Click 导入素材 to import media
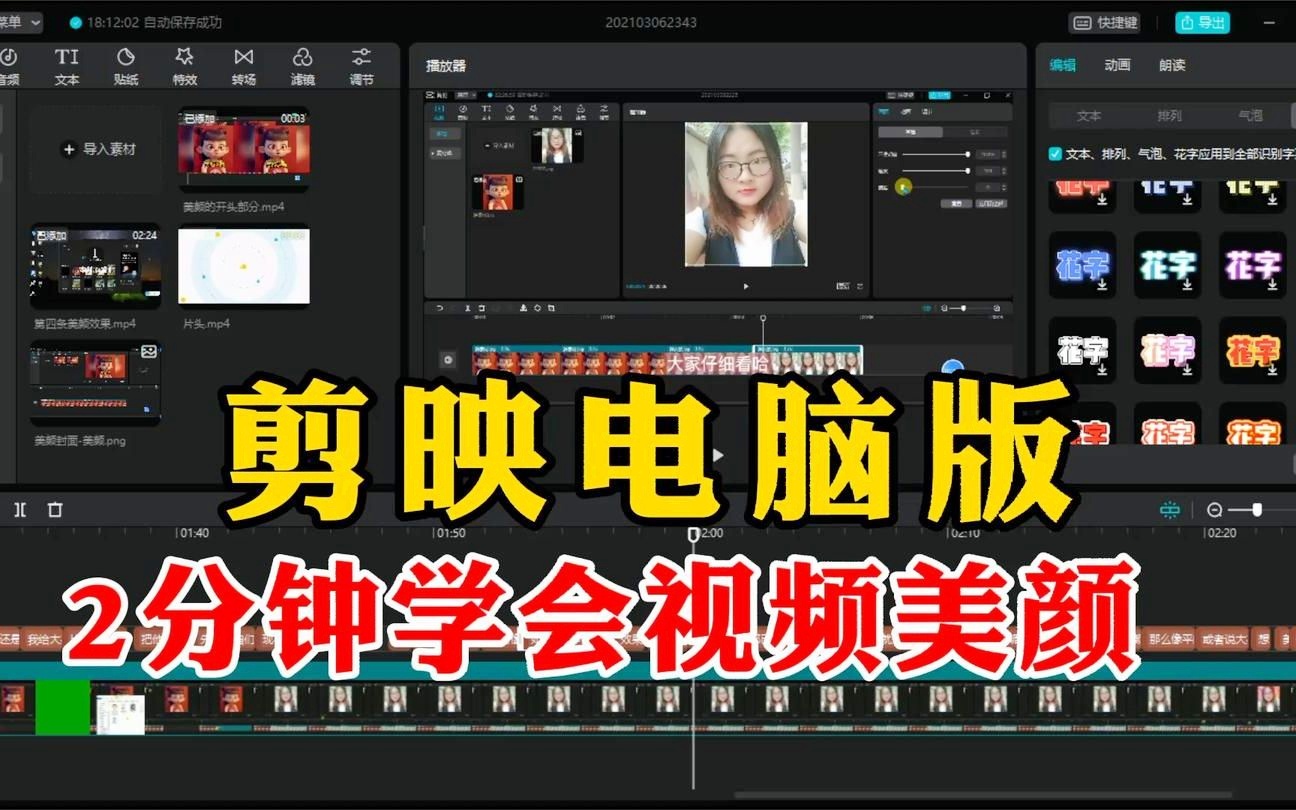Screen dimensions: 1296x810 [99, 149]
